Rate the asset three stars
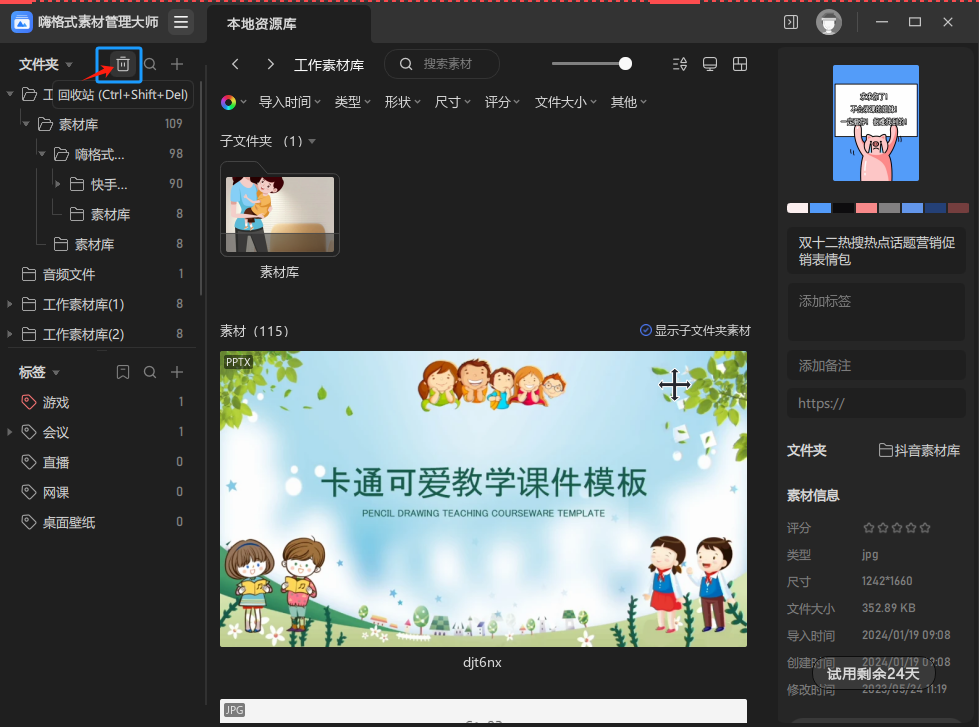Screen dimensions: 979x727 (897, 528)
